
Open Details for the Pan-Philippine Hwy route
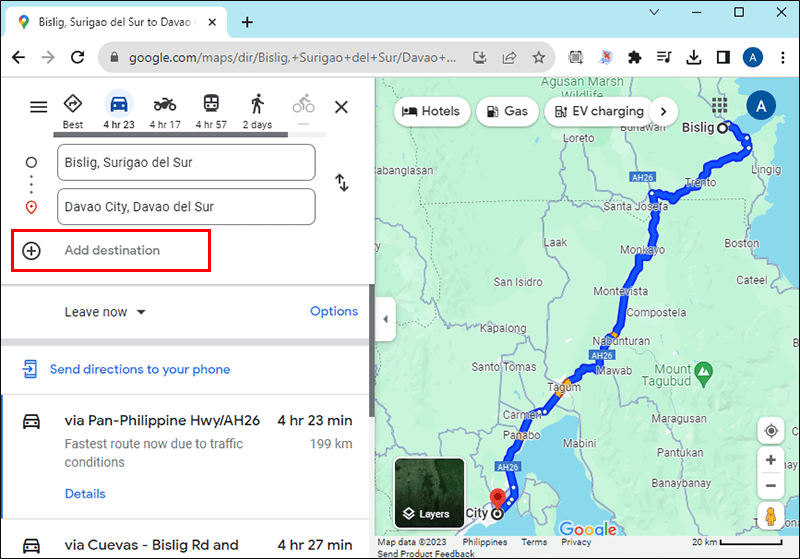(x=85, y=494)
